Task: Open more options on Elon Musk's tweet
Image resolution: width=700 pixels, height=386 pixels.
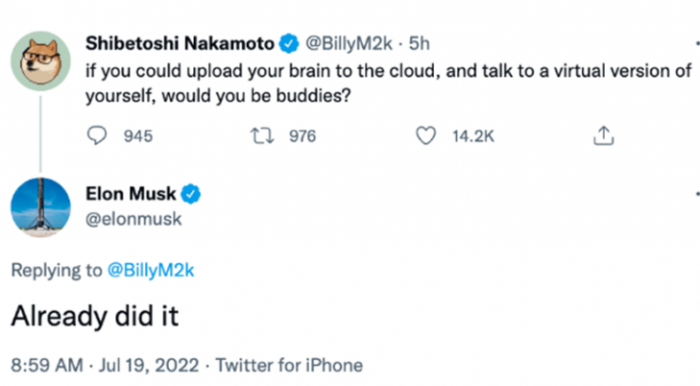Action: click(697, 194)
